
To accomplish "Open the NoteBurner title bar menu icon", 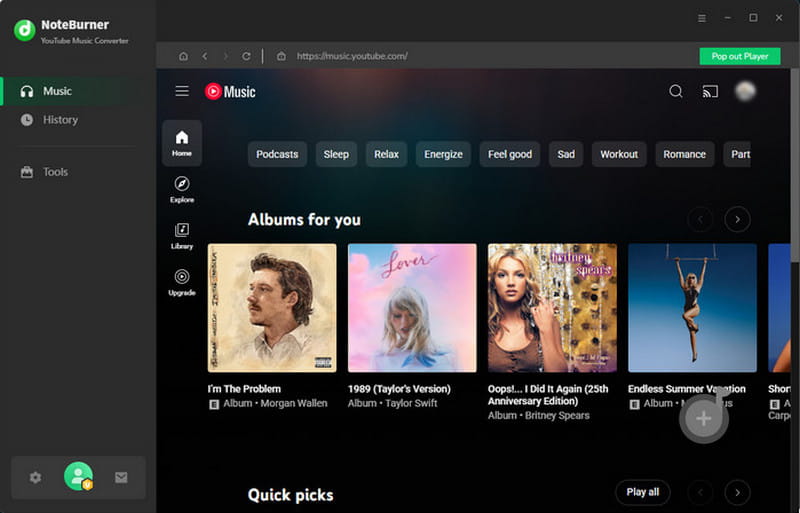I will pos(702,18).
